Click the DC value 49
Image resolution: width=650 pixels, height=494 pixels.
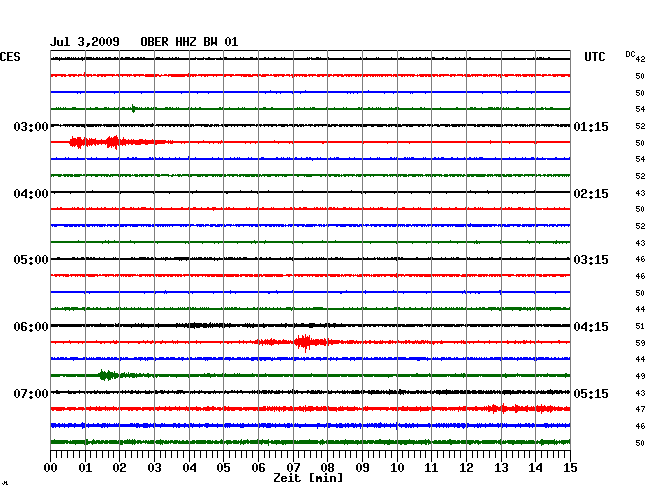[640, 376]
